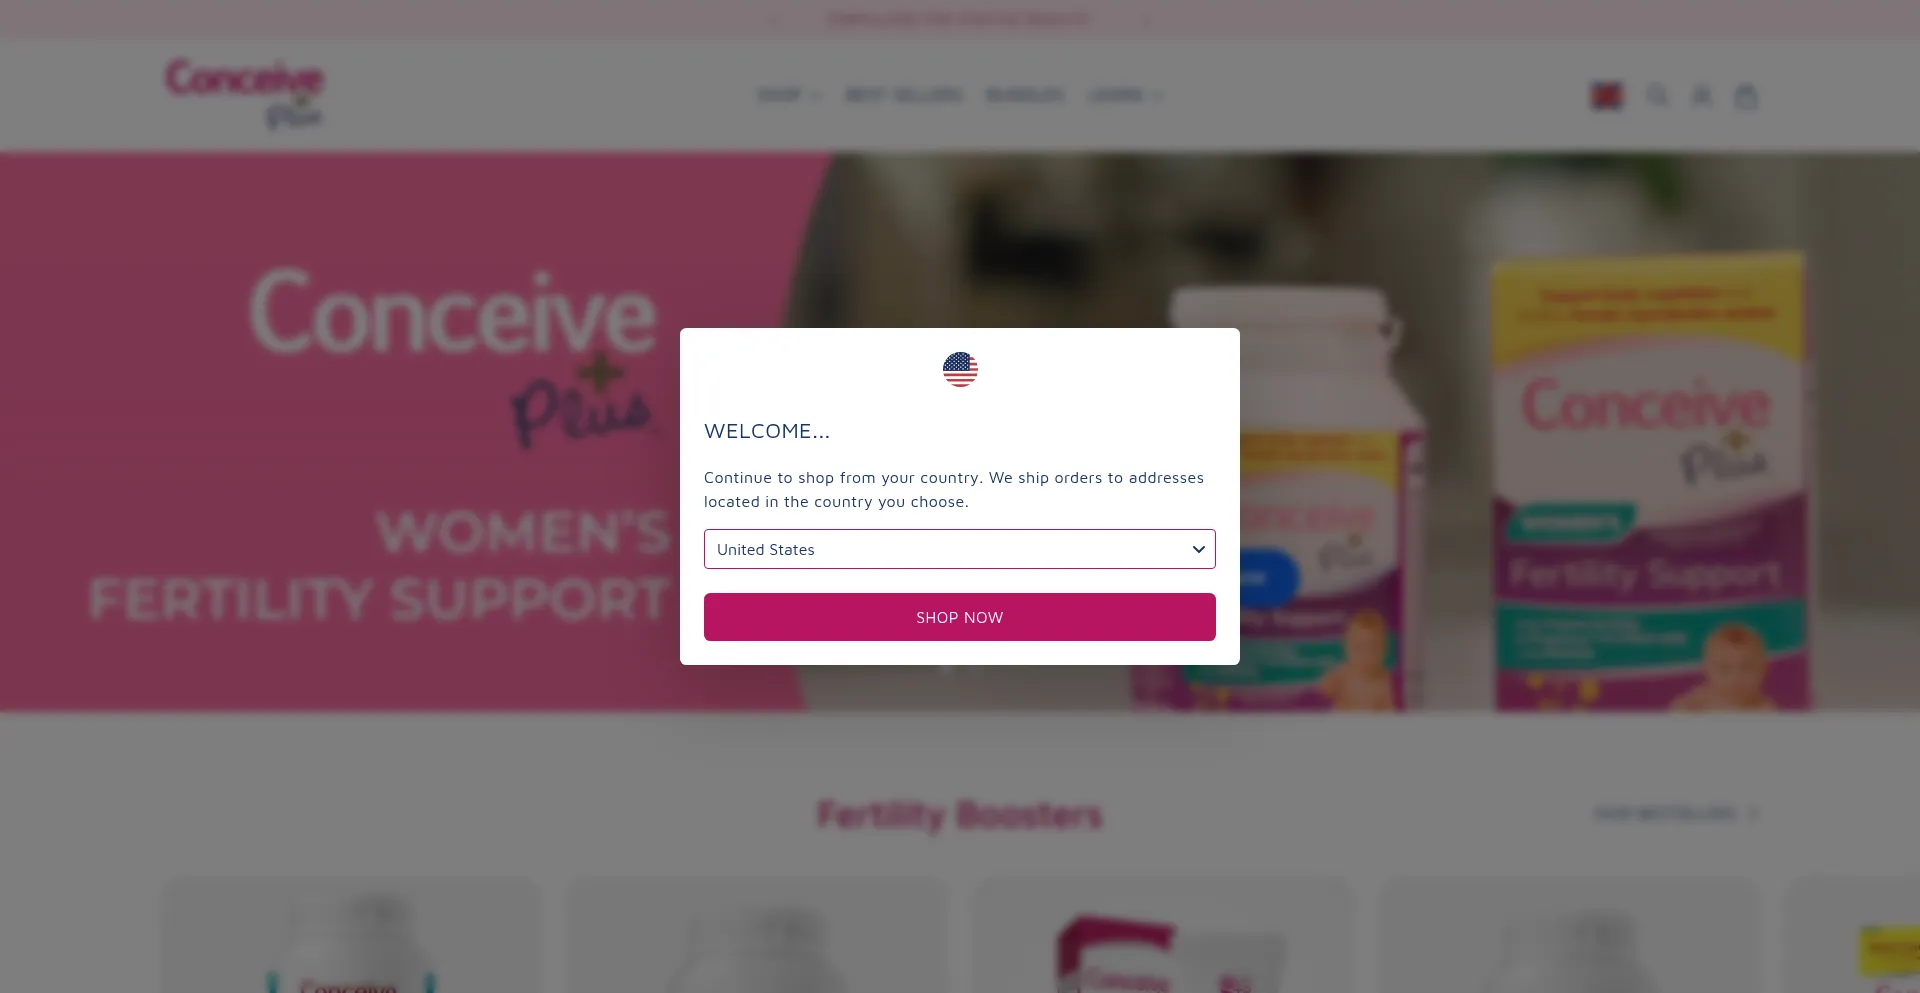Click the SHOP NOW button
Screen dimensions: 1920x993
[959, 617]
